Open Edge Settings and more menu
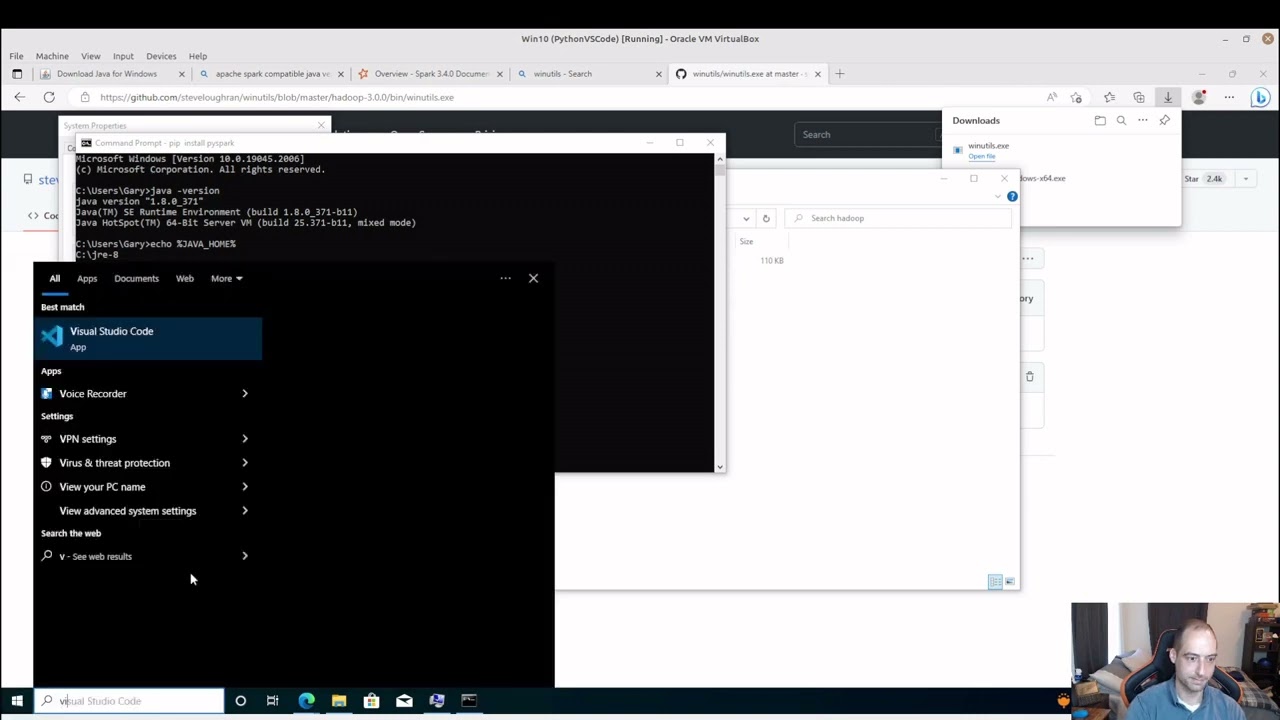The height and width of the screenshot is (720, 1280). click(1229, 97)
